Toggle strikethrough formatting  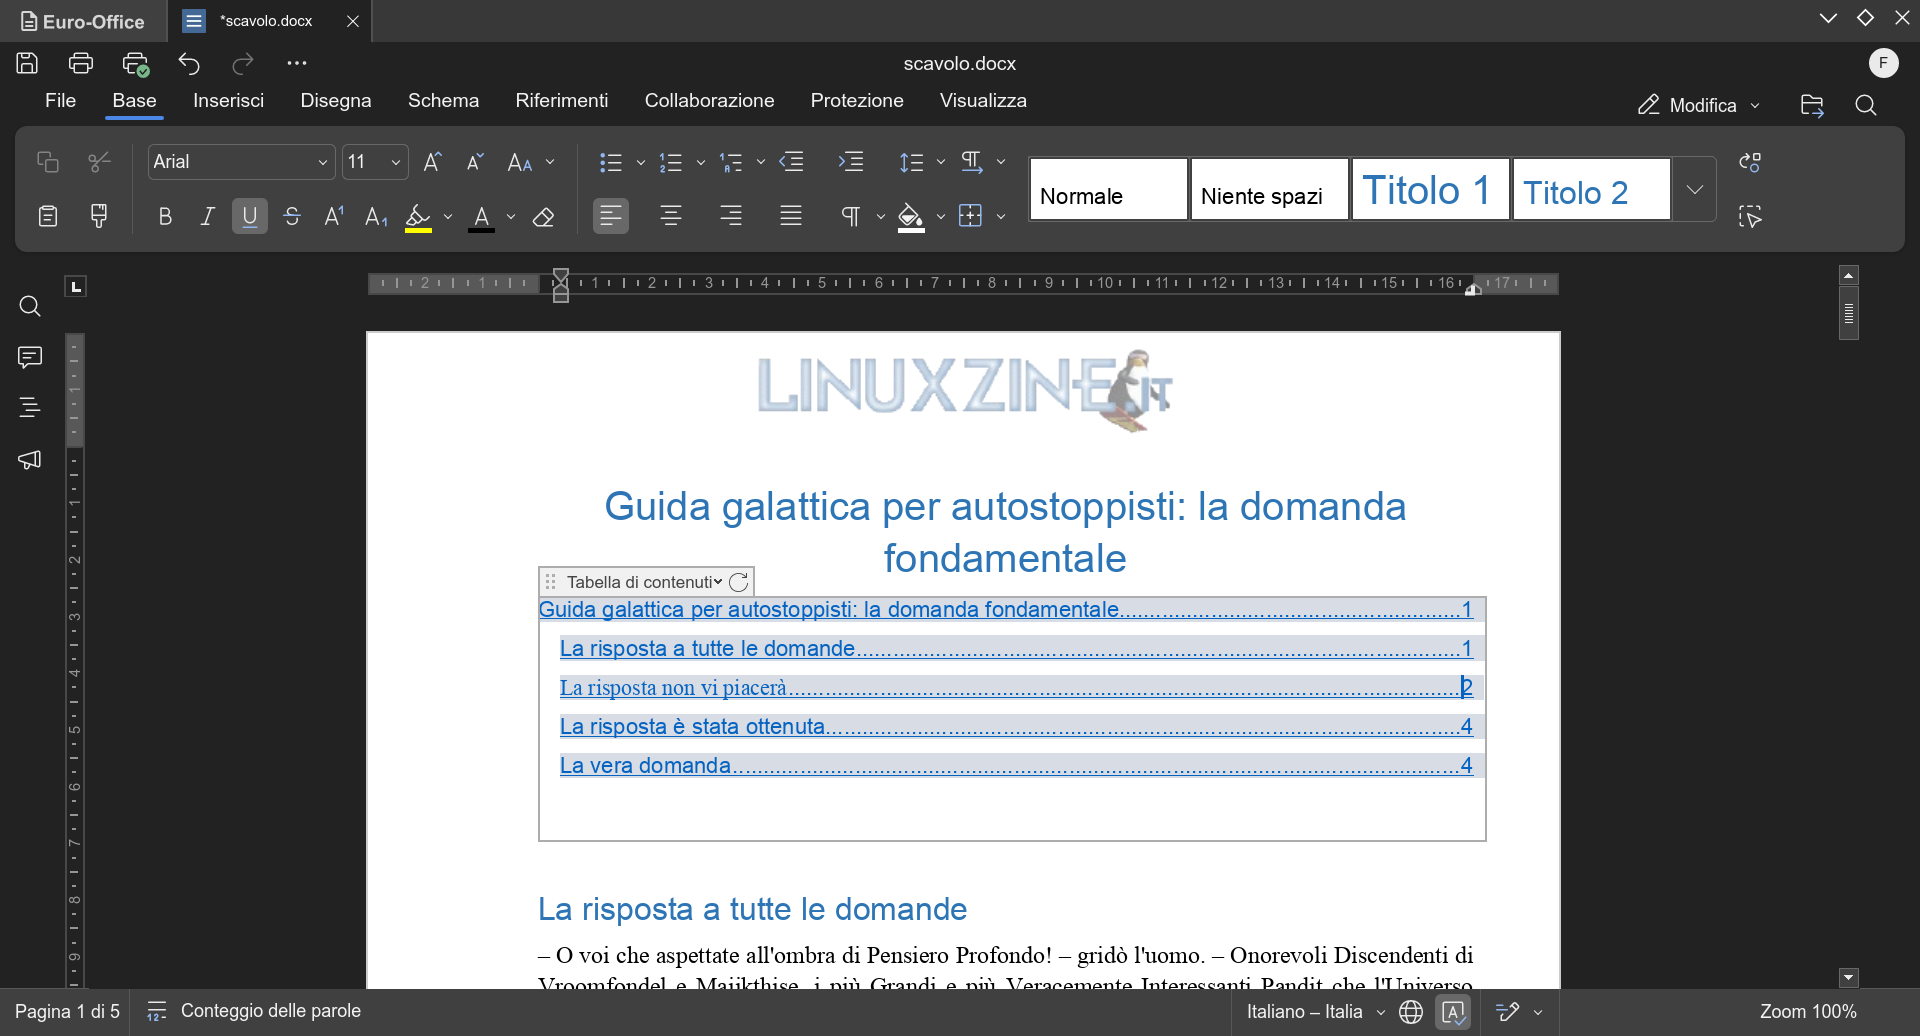pos(292,216)
